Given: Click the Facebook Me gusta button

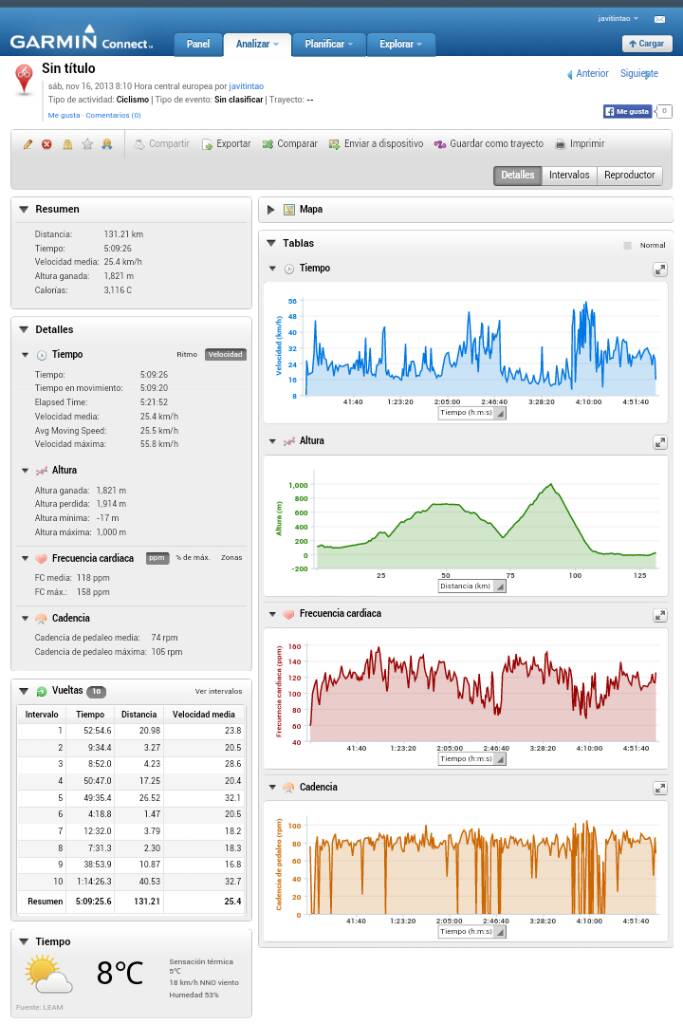Looking at the screenshot, I should (x=627, y=111).
